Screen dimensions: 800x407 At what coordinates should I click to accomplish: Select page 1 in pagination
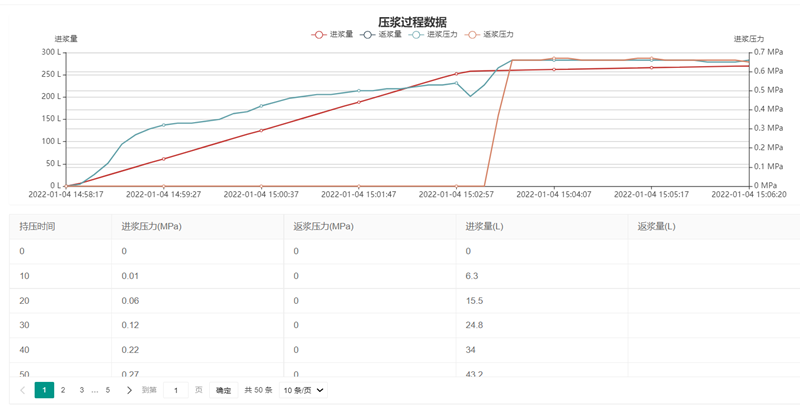pyautogui.click(x=44, y=390)
